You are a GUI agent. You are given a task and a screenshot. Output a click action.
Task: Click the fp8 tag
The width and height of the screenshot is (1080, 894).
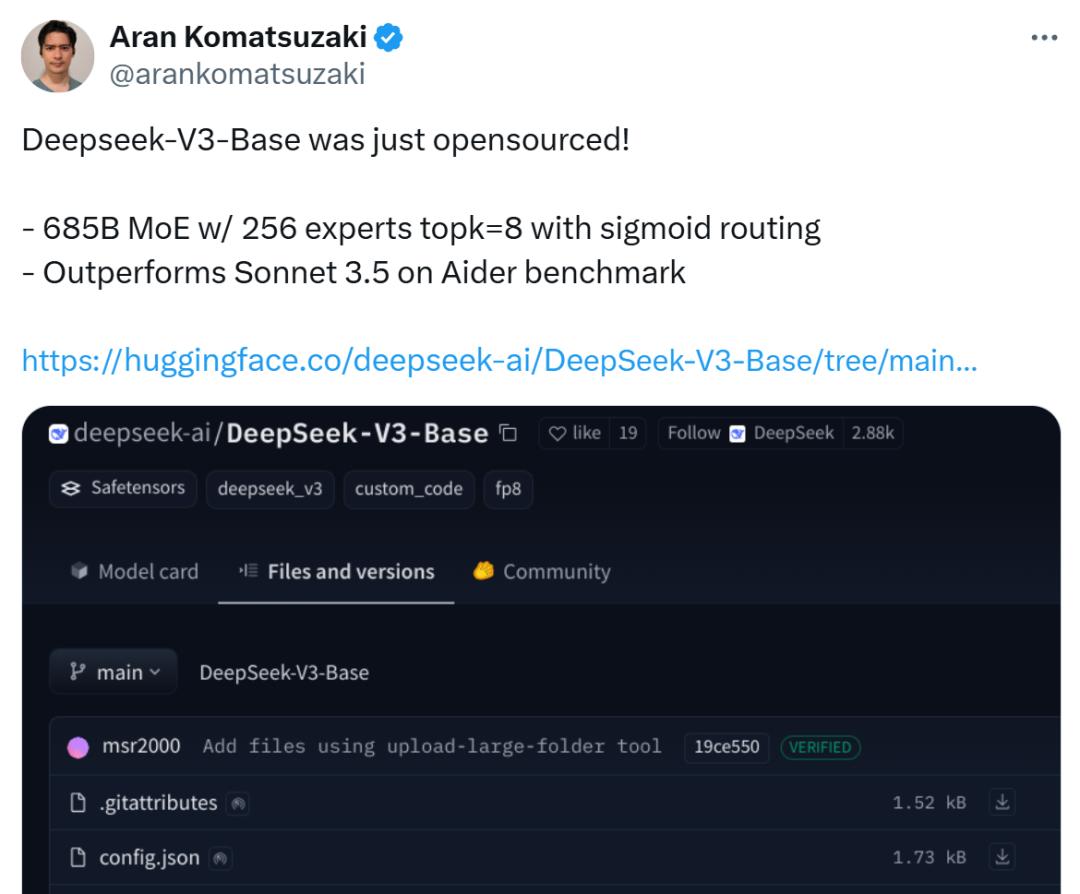[x=508, y=489]
